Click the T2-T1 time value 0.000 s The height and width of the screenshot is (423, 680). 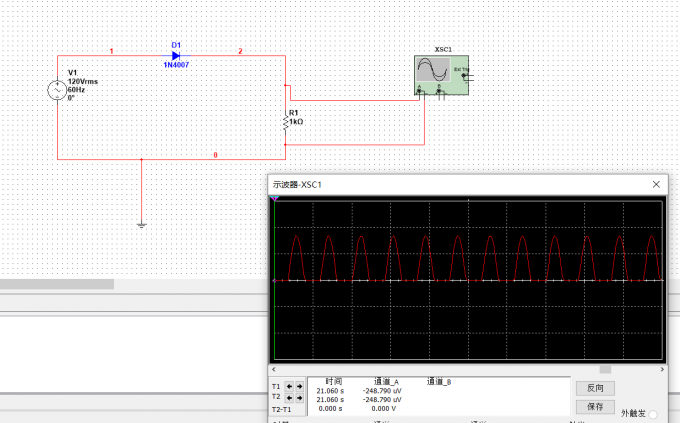click(330, 408)
